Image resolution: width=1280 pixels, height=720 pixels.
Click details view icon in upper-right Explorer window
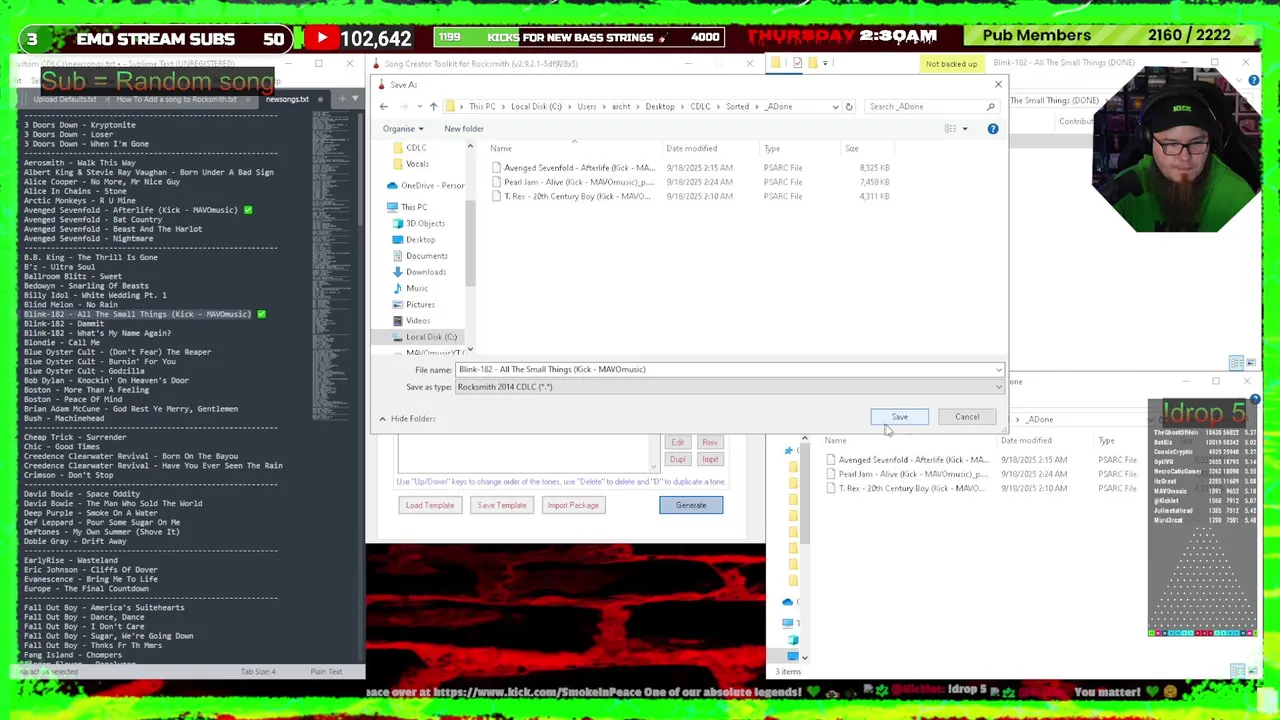pyautogui.click(x=1237, y=363)
